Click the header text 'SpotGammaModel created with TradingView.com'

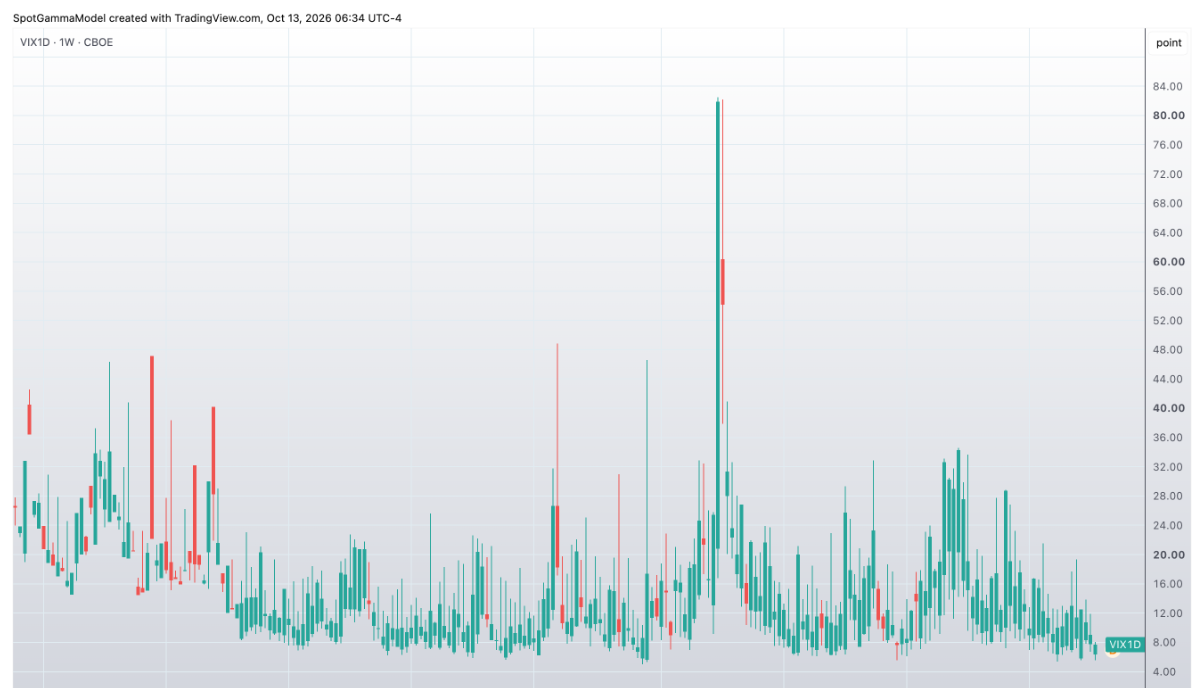(137, 18)
